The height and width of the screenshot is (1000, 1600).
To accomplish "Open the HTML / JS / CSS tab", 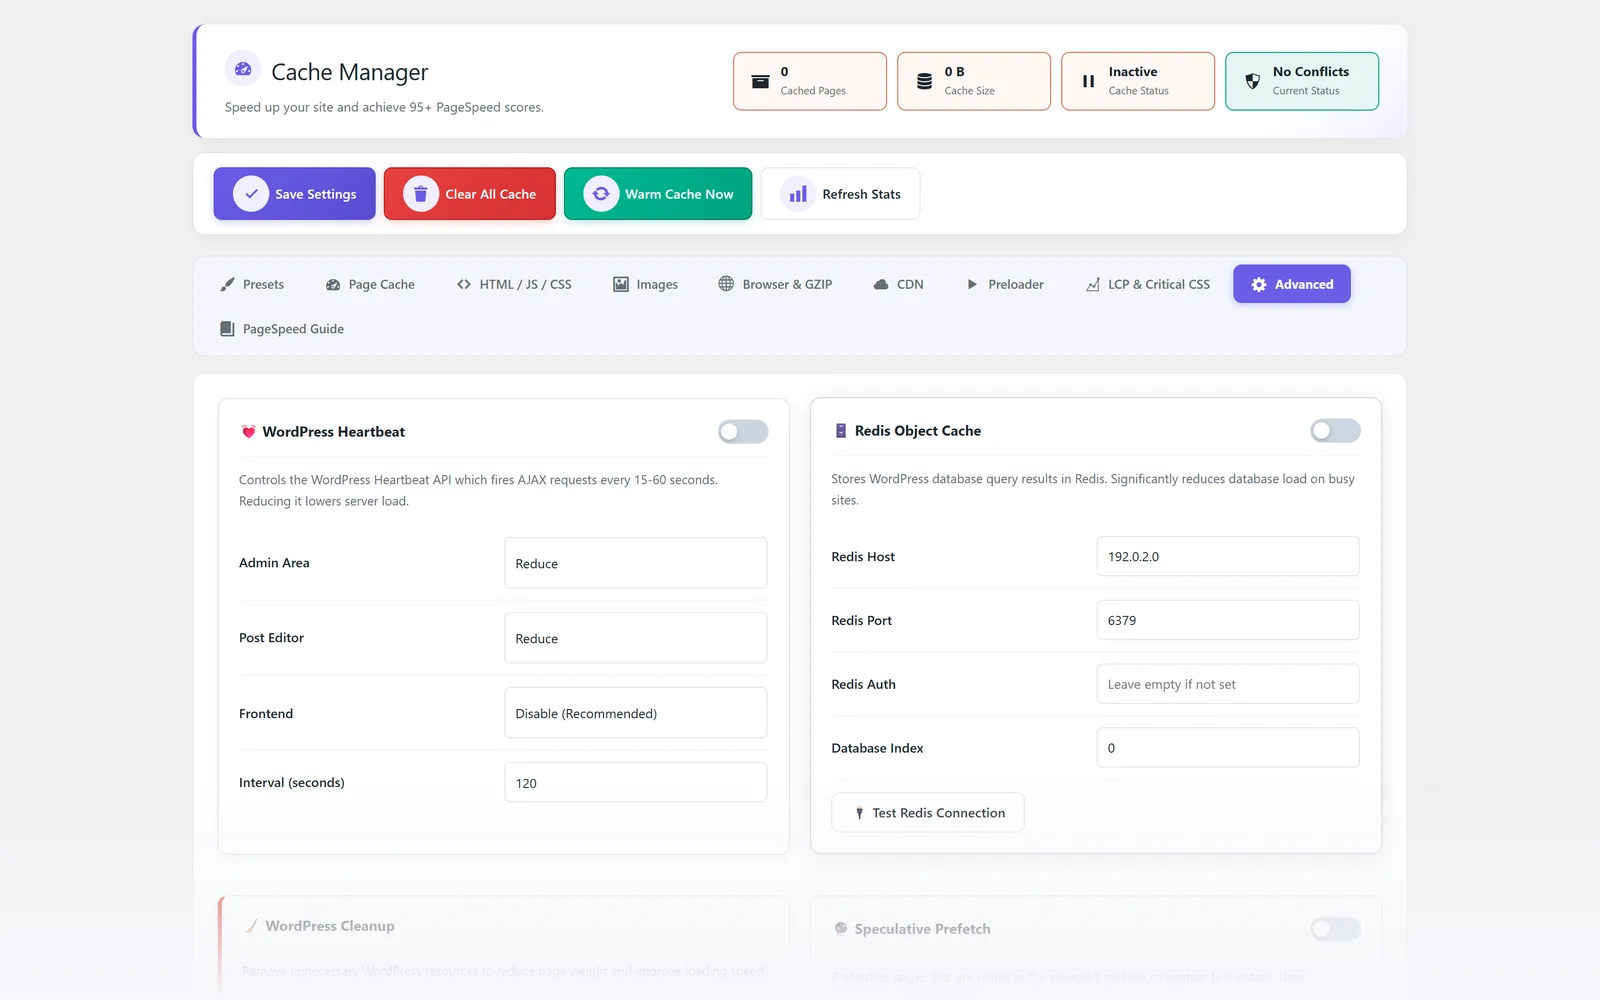I will (514, 284).
